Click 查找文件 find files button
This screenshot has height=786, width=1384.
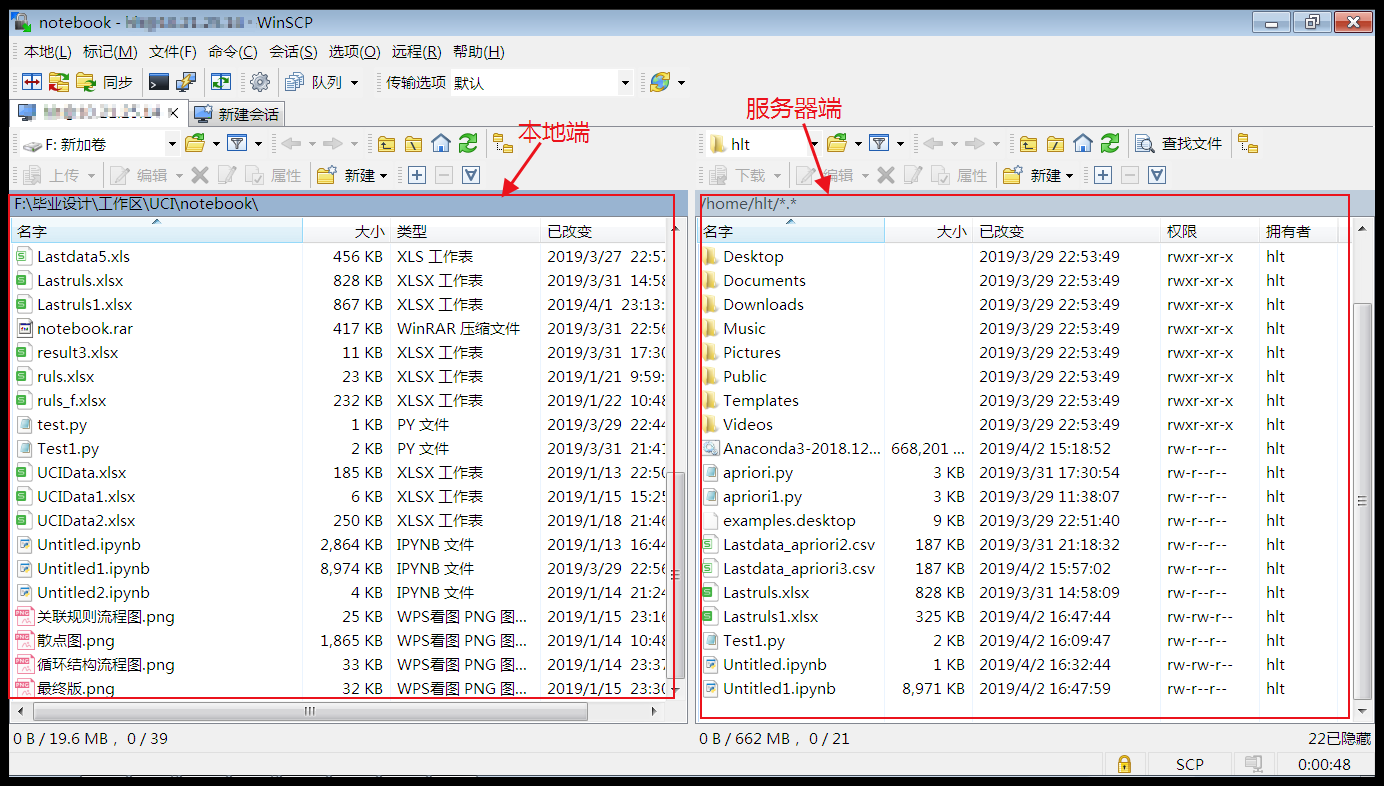(1180, 144)
